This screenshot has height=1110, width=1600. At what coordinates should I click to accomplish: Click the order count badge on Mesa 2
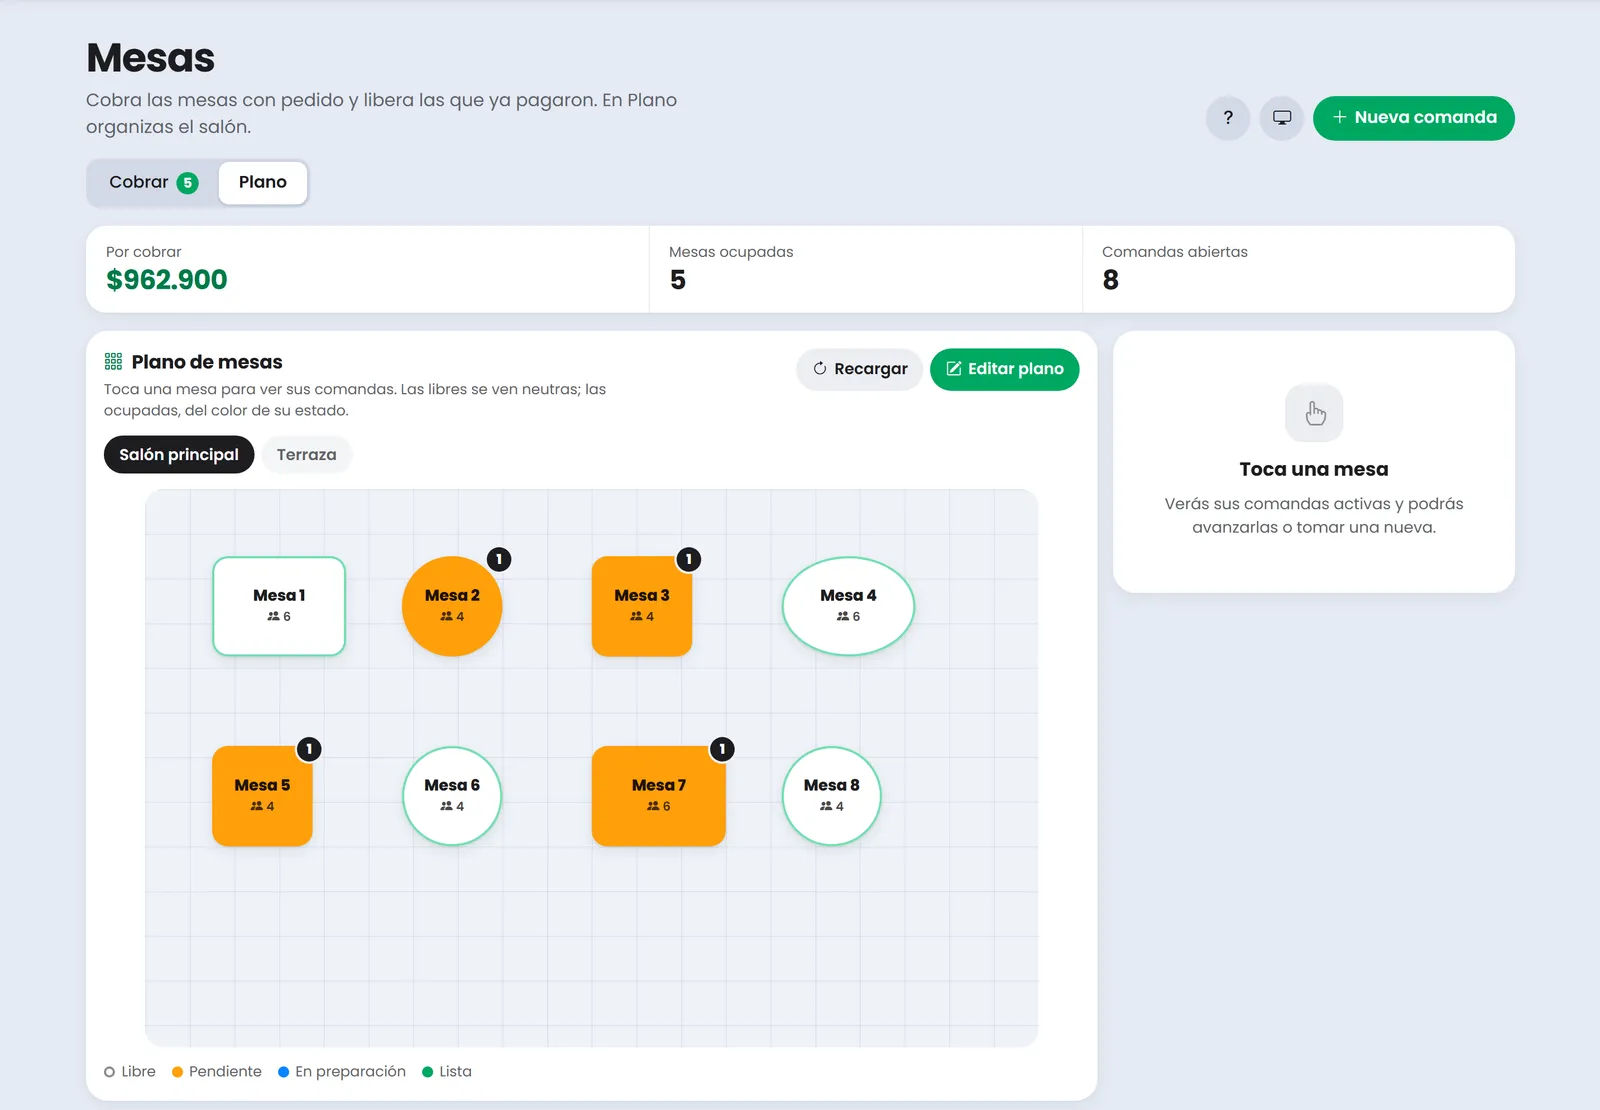click(x=499, y=559)
